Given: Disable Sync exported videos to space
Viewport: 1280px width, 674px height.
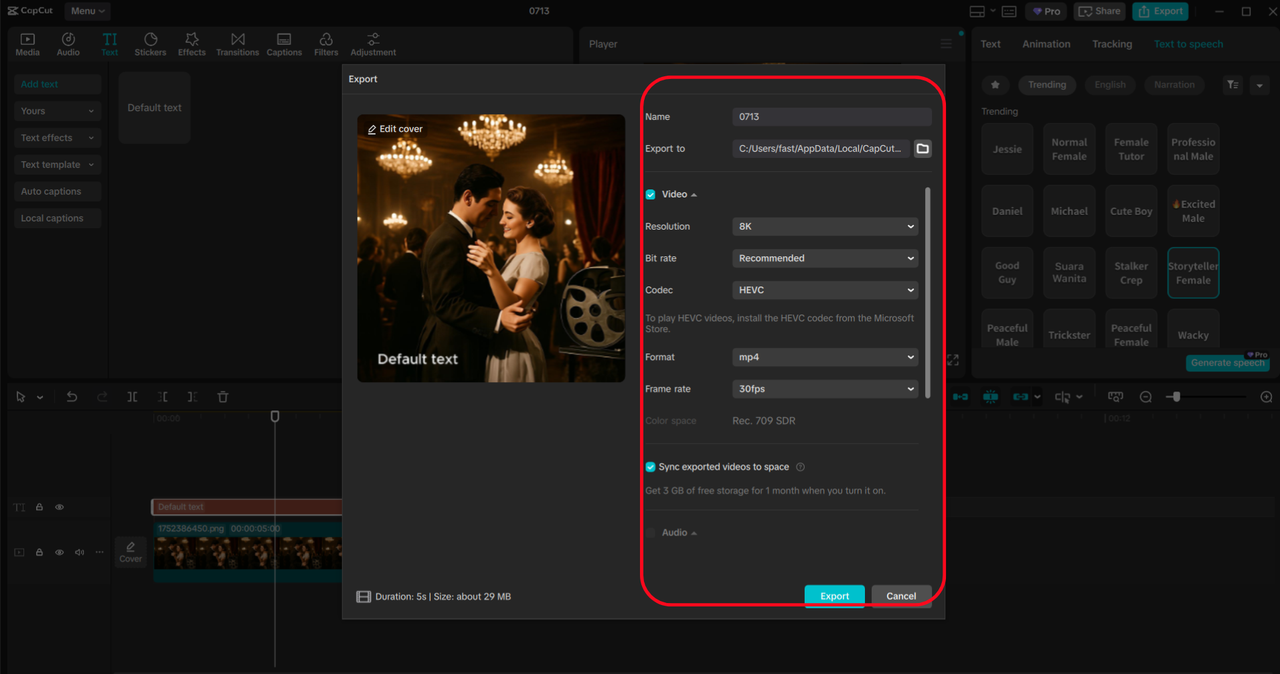Looking at the screenshot, I should (x=651, y=467).
